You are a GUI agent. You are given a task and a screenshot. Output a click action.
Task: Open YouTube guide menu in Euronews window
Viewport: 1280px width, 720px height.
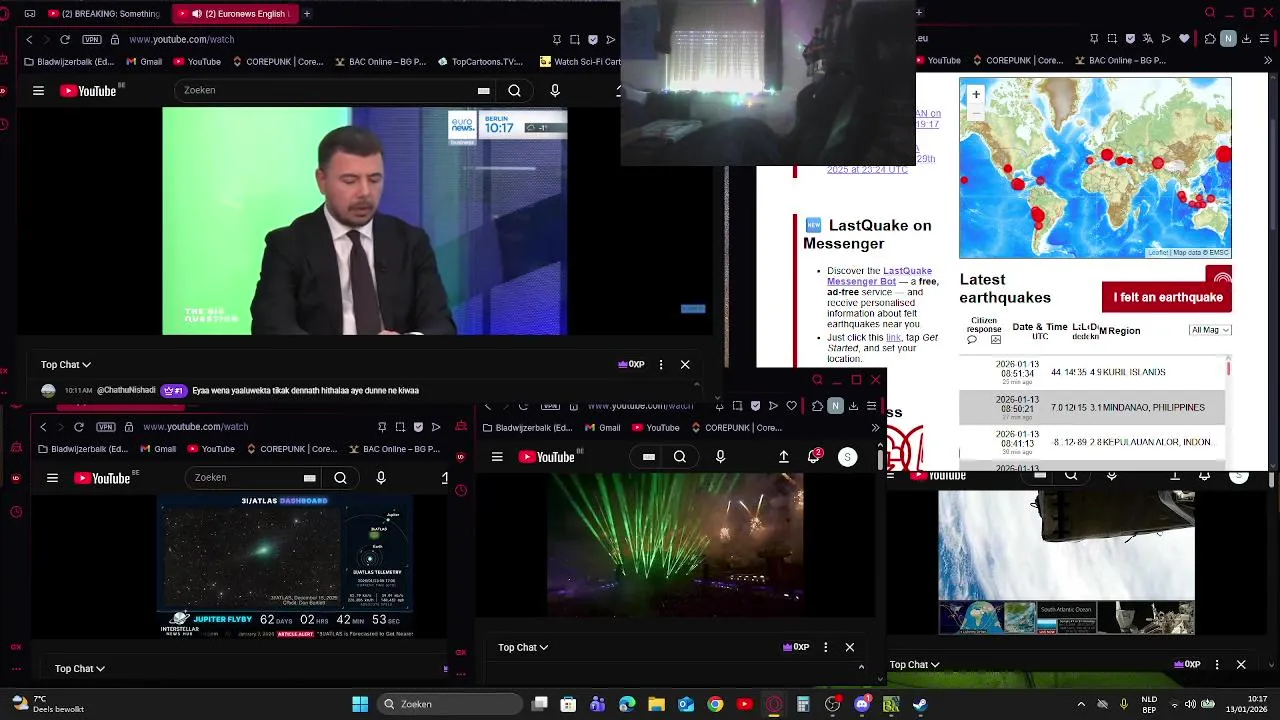(x=38, y=91)
